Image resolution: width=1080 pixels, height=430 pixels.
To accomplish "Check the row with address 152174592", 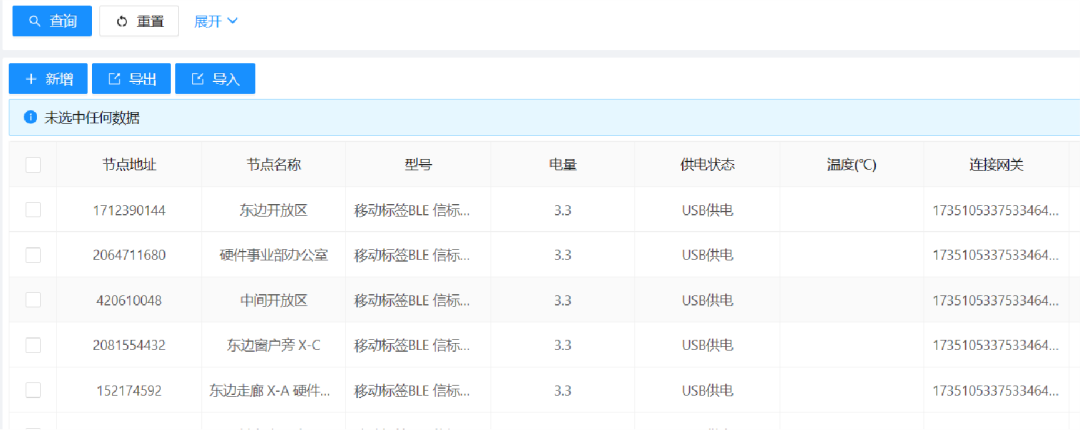I will pyautogui.click(x=33, y=390).
